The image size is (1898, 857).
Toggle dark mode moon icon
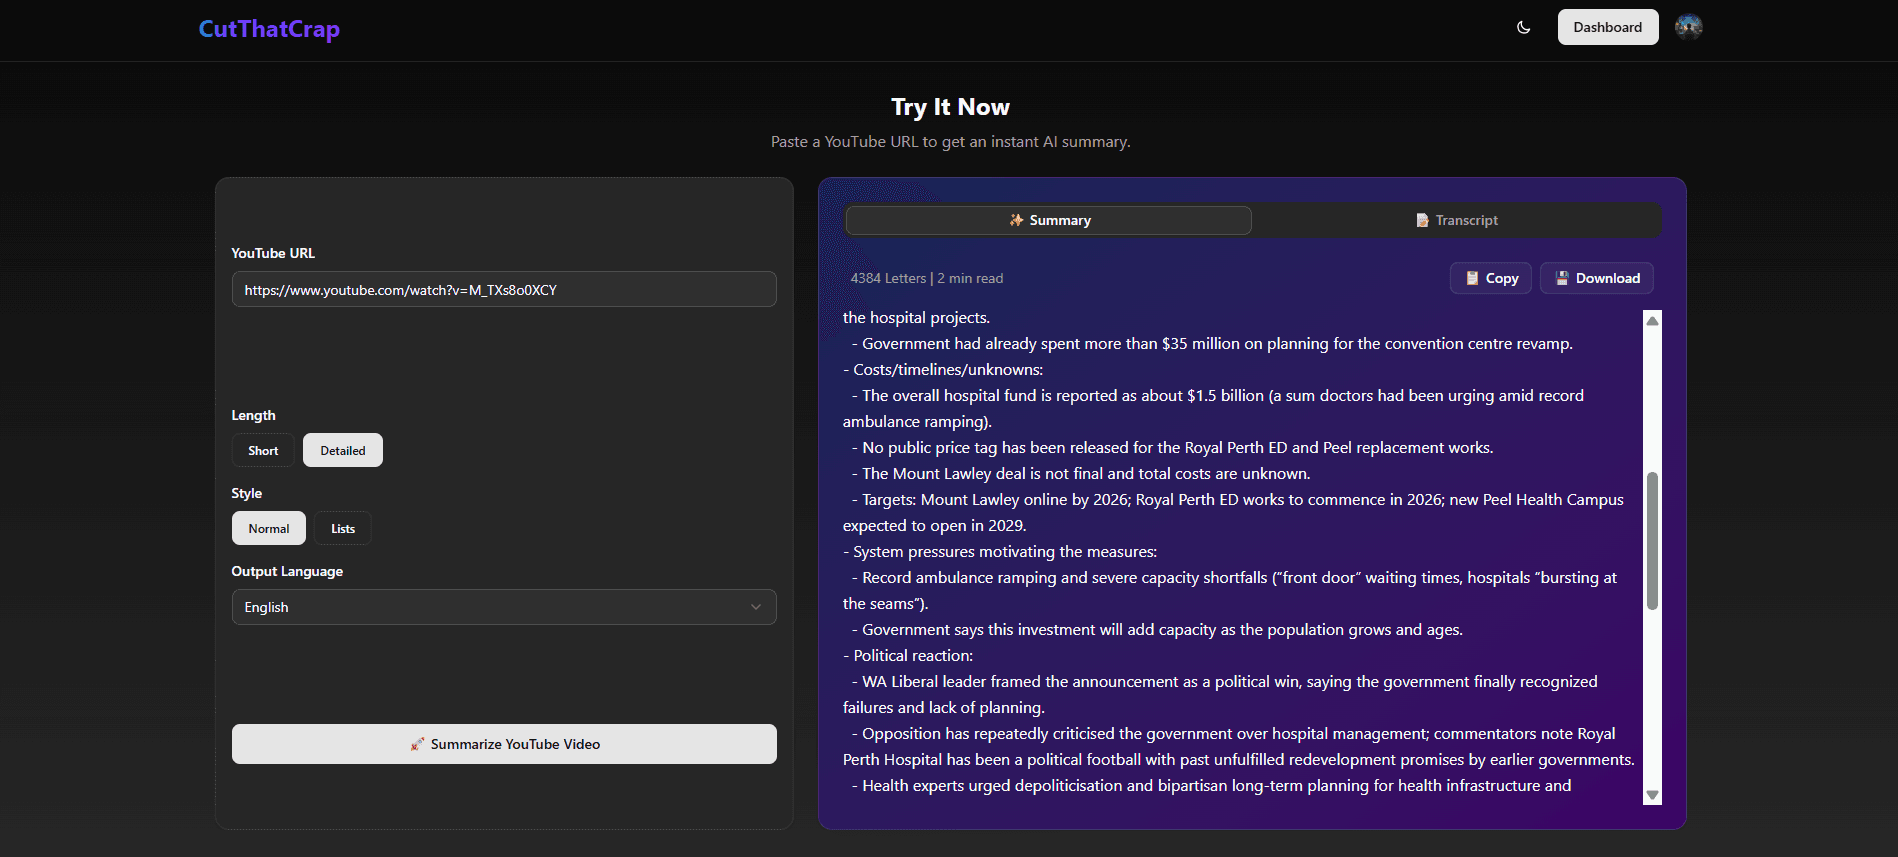[x=1523, y=28]
